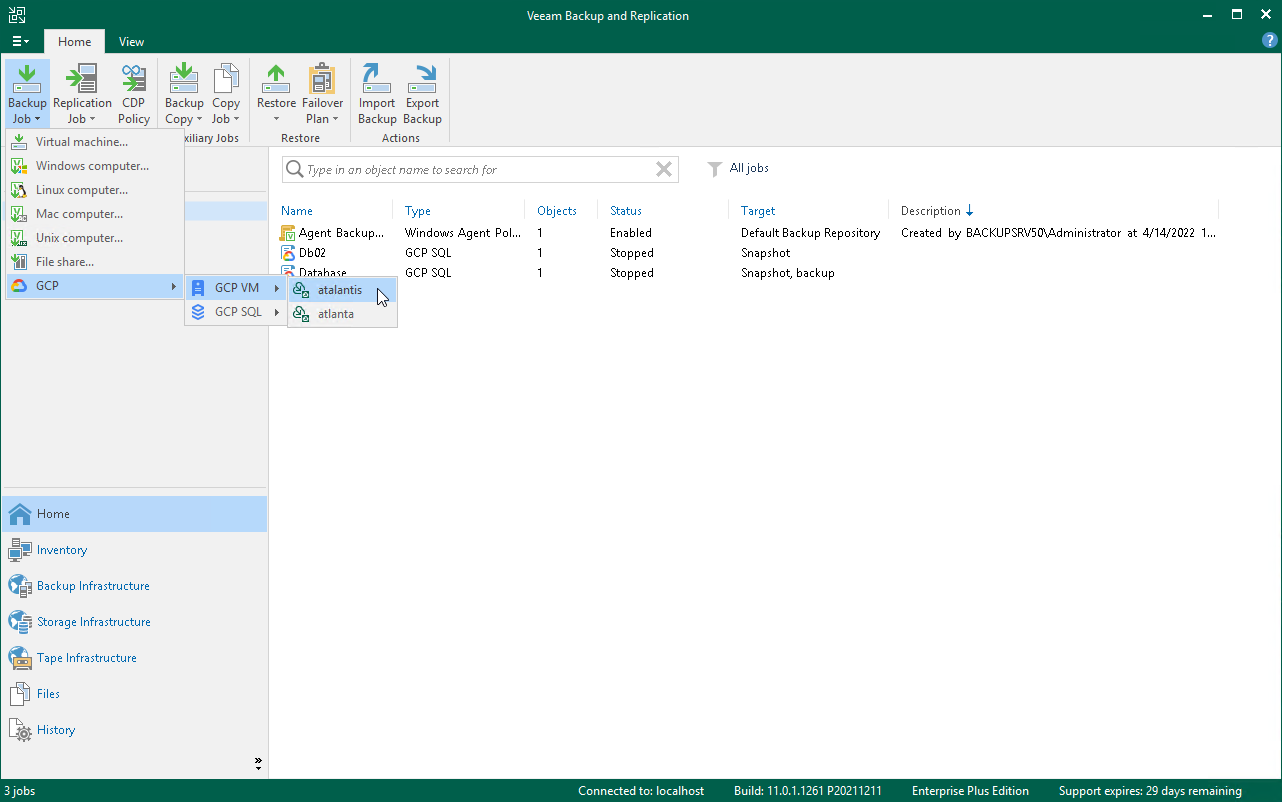
Task: Click the 'Snapshot, backup' target cell
Action: click(788, 273)
